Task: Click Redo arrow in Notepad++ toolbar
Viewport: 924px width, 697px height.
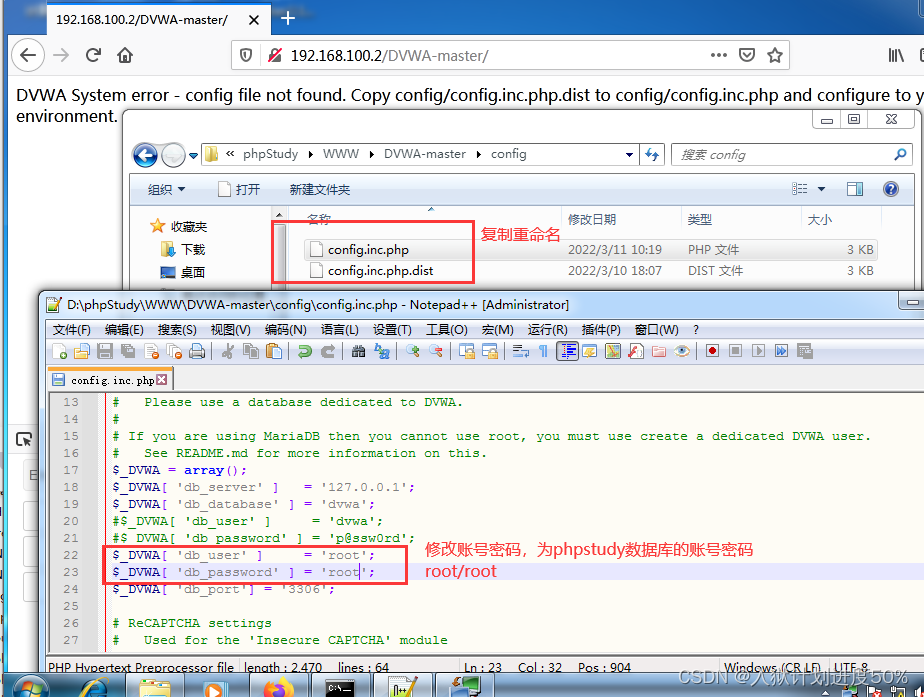Action: point(328,351)
